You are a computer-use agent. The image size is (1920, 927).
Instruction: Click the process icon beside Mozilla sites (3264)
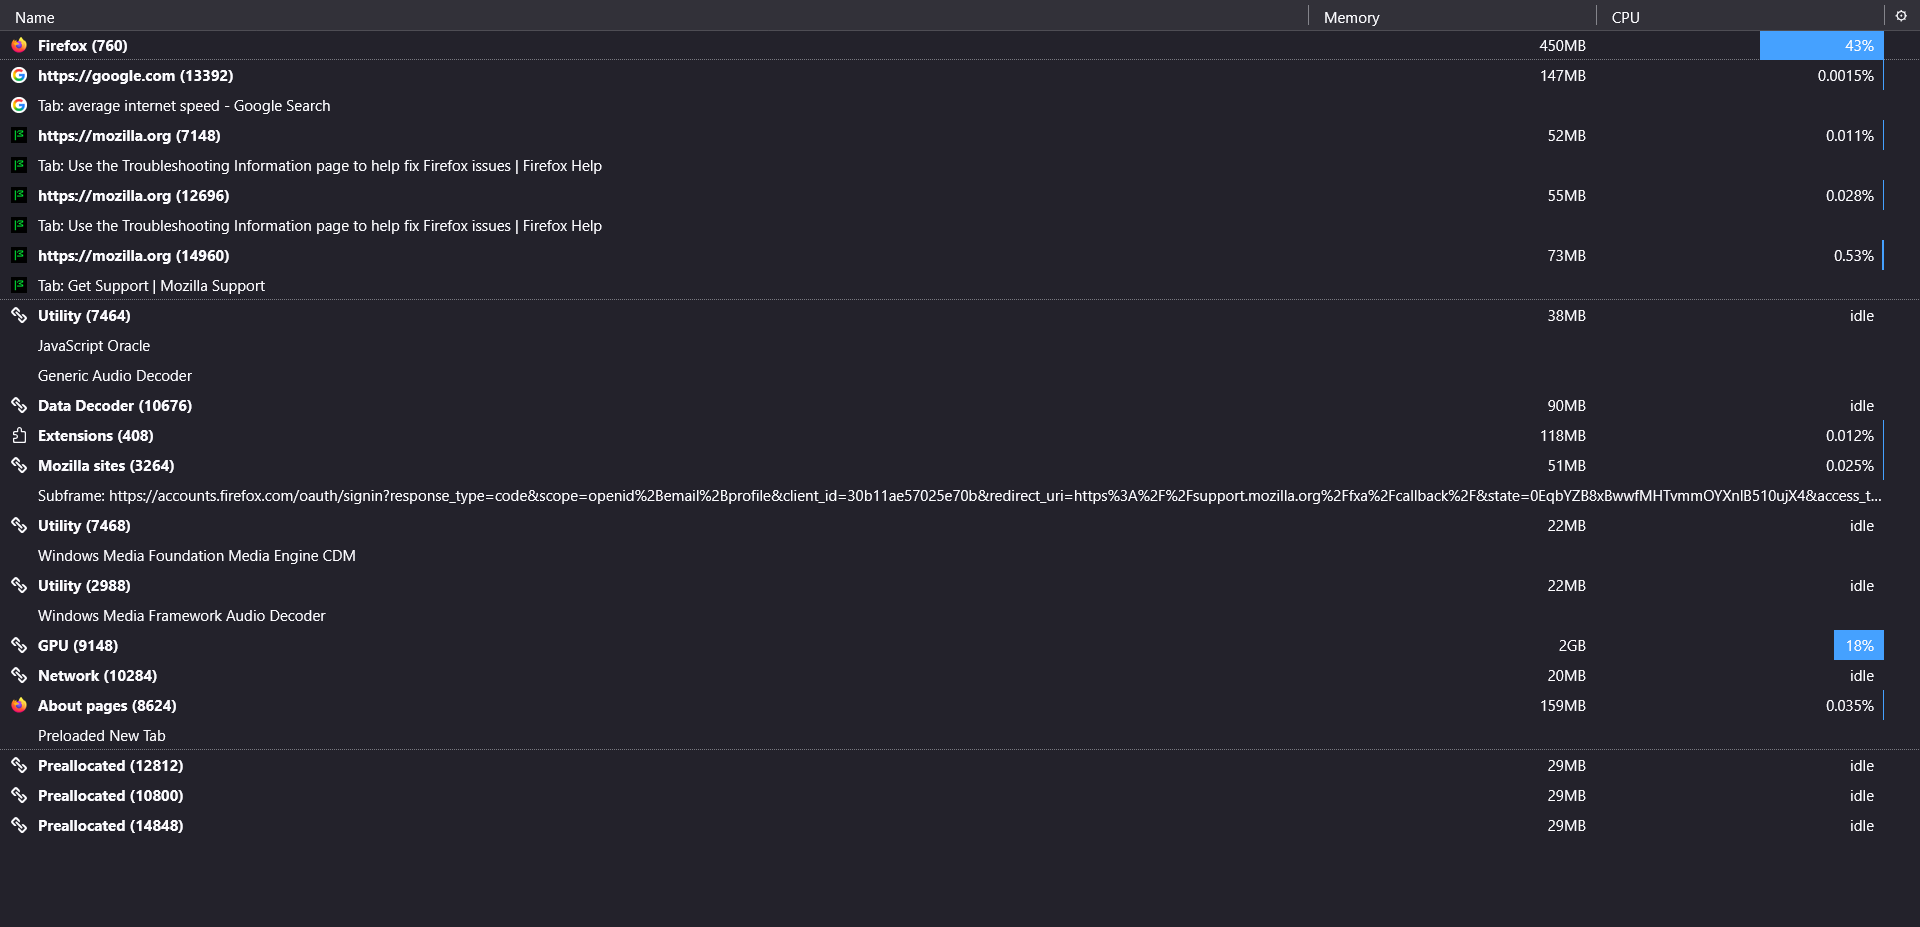(x=19, y=465)
